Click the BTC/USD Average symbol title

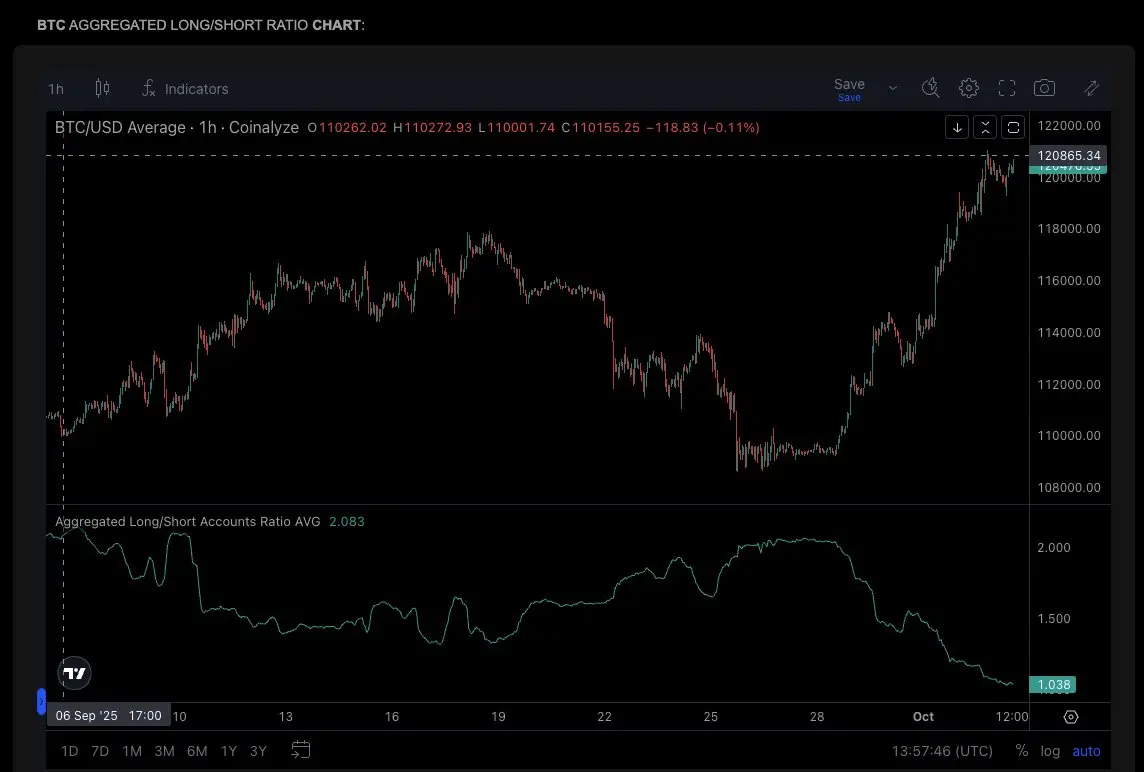click(x=177, y=128)
